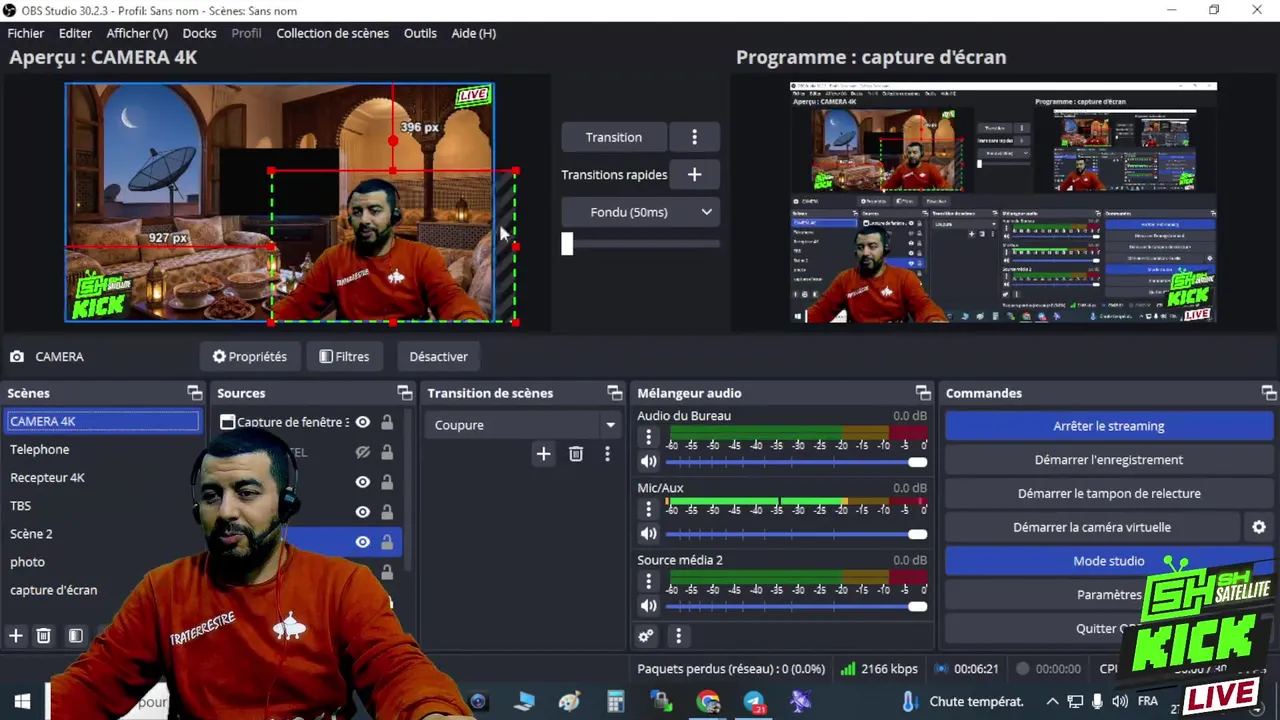Image resolution: width=1280 pixels, height=720 pixels.
Task: Open the Fichier menu
Action: (26, 33)
